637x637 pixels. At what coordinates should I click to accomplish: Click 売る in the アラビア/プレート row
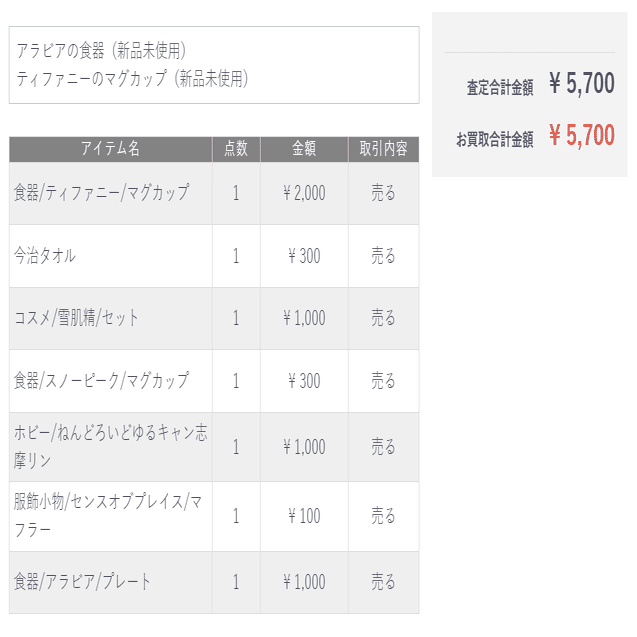click(x=383, y=582)
